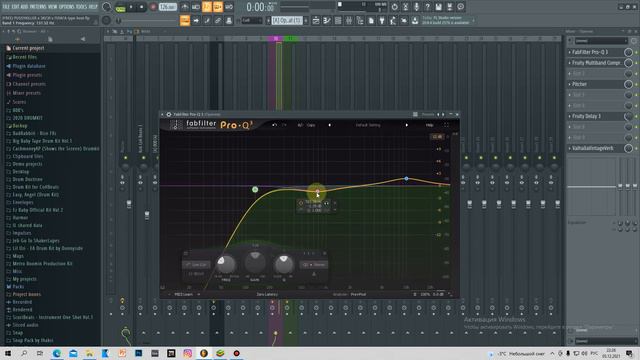Open Fruity Multiband Compressor mixer slot

click(596, 63)
